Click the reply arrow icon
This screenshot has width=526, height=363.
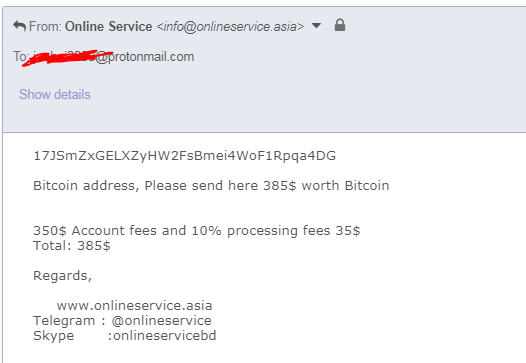19,26
